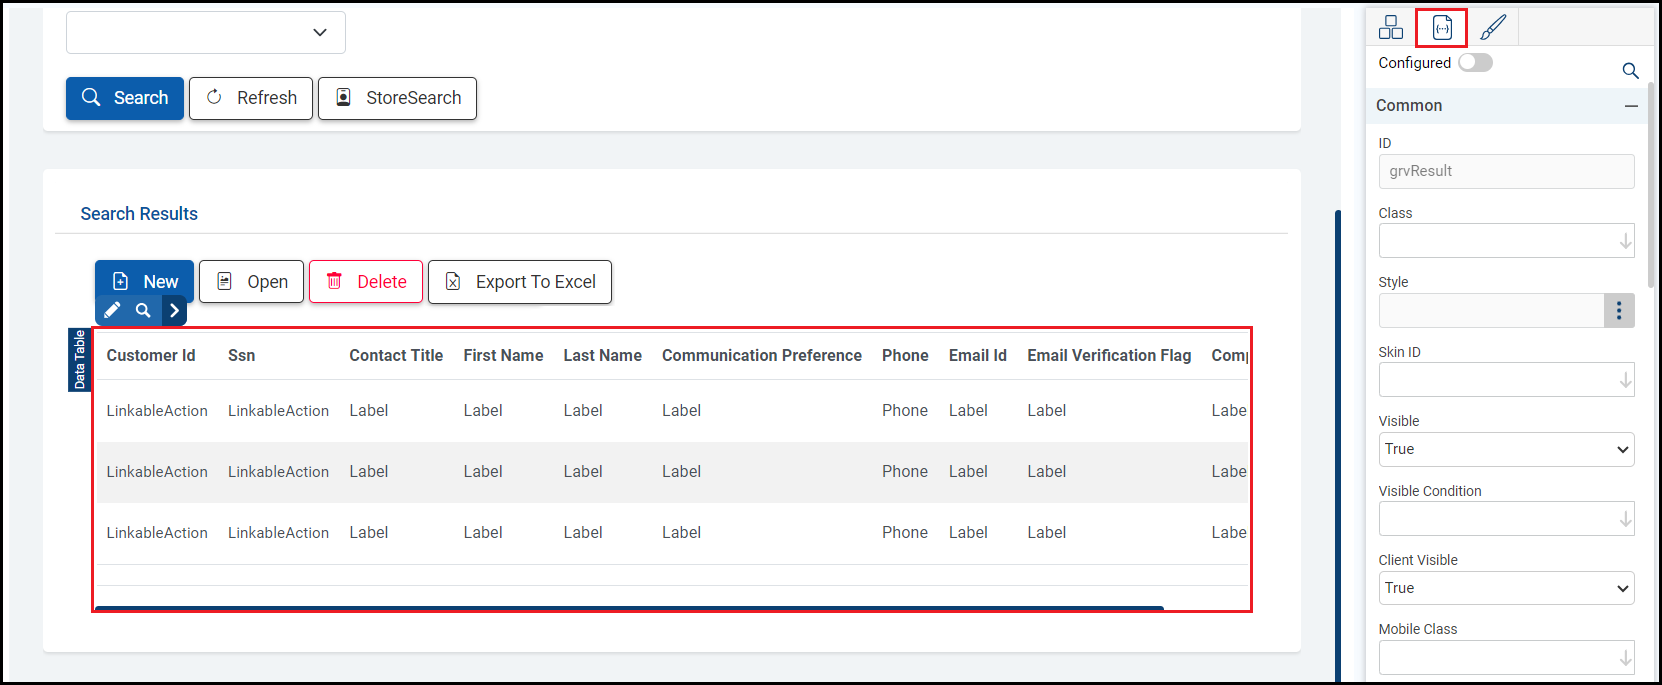Open the properties tab icon
This screenshot has height=685, width=1662.
(x=1442, y=28)
